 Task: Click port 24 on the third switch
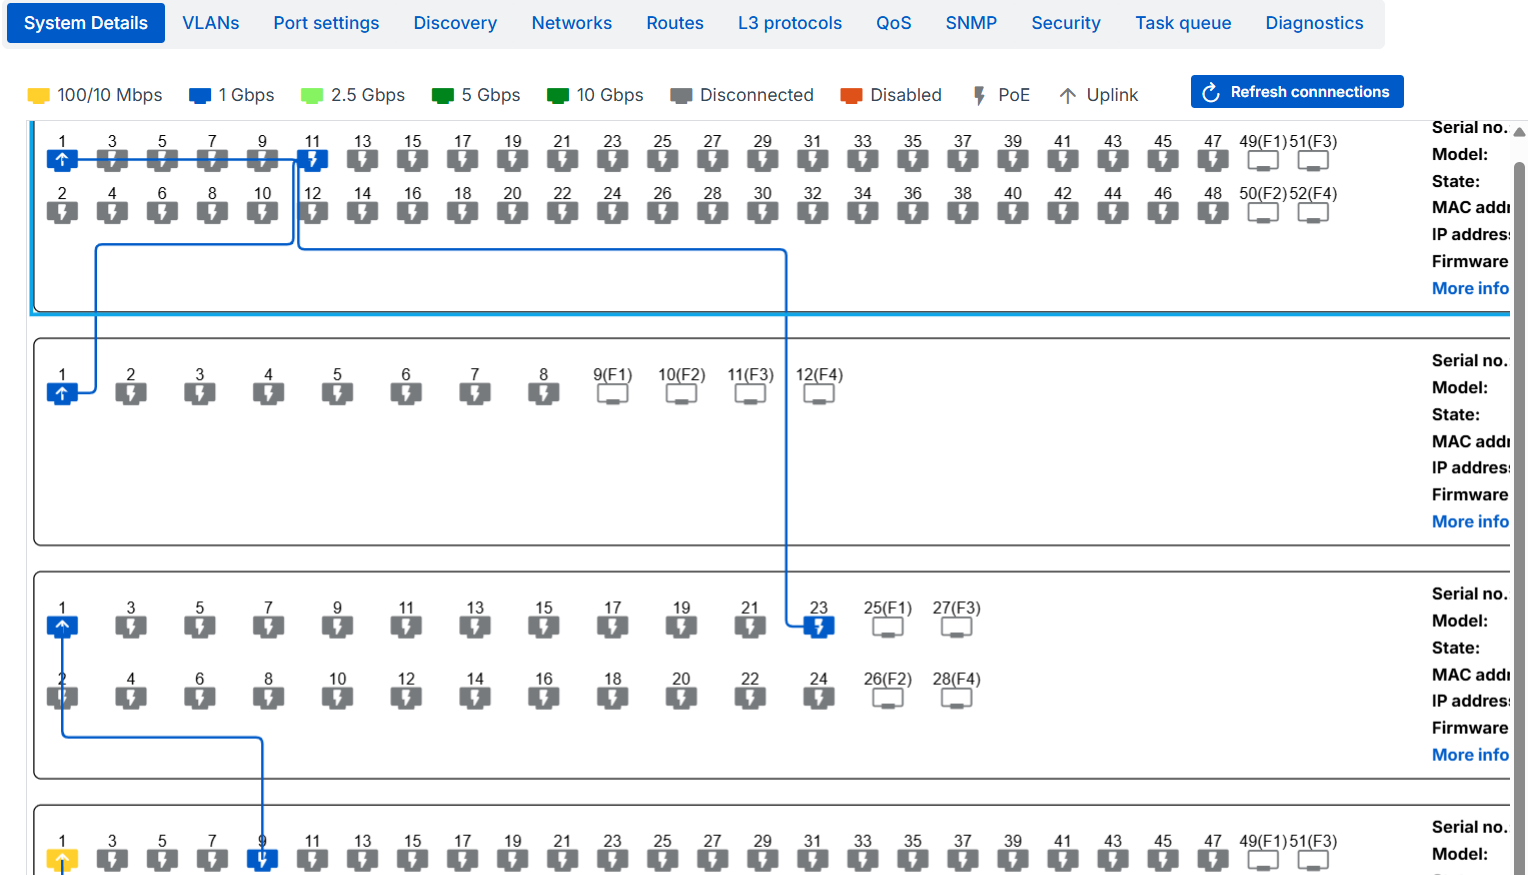point(819,697)
